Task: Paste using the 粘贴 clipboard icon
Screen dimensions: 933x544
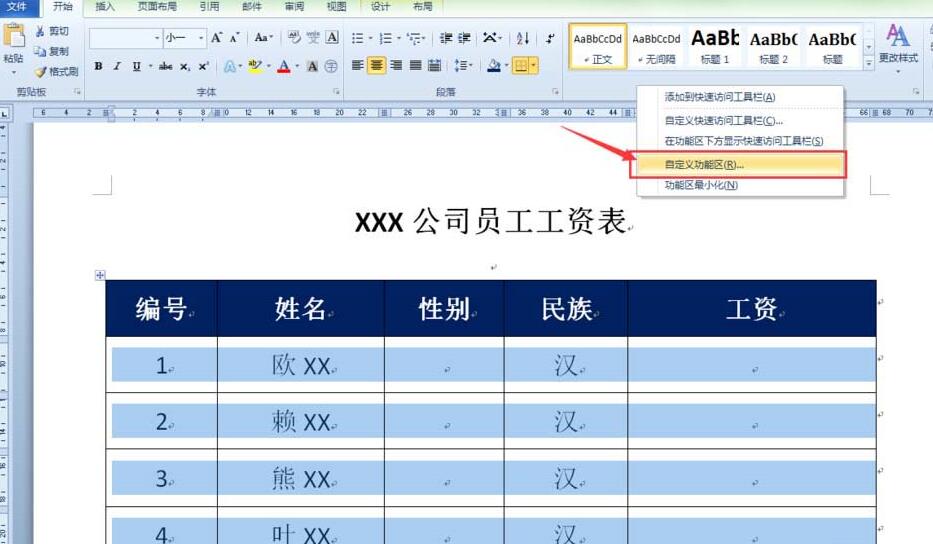Action: [x=14, y=36]
